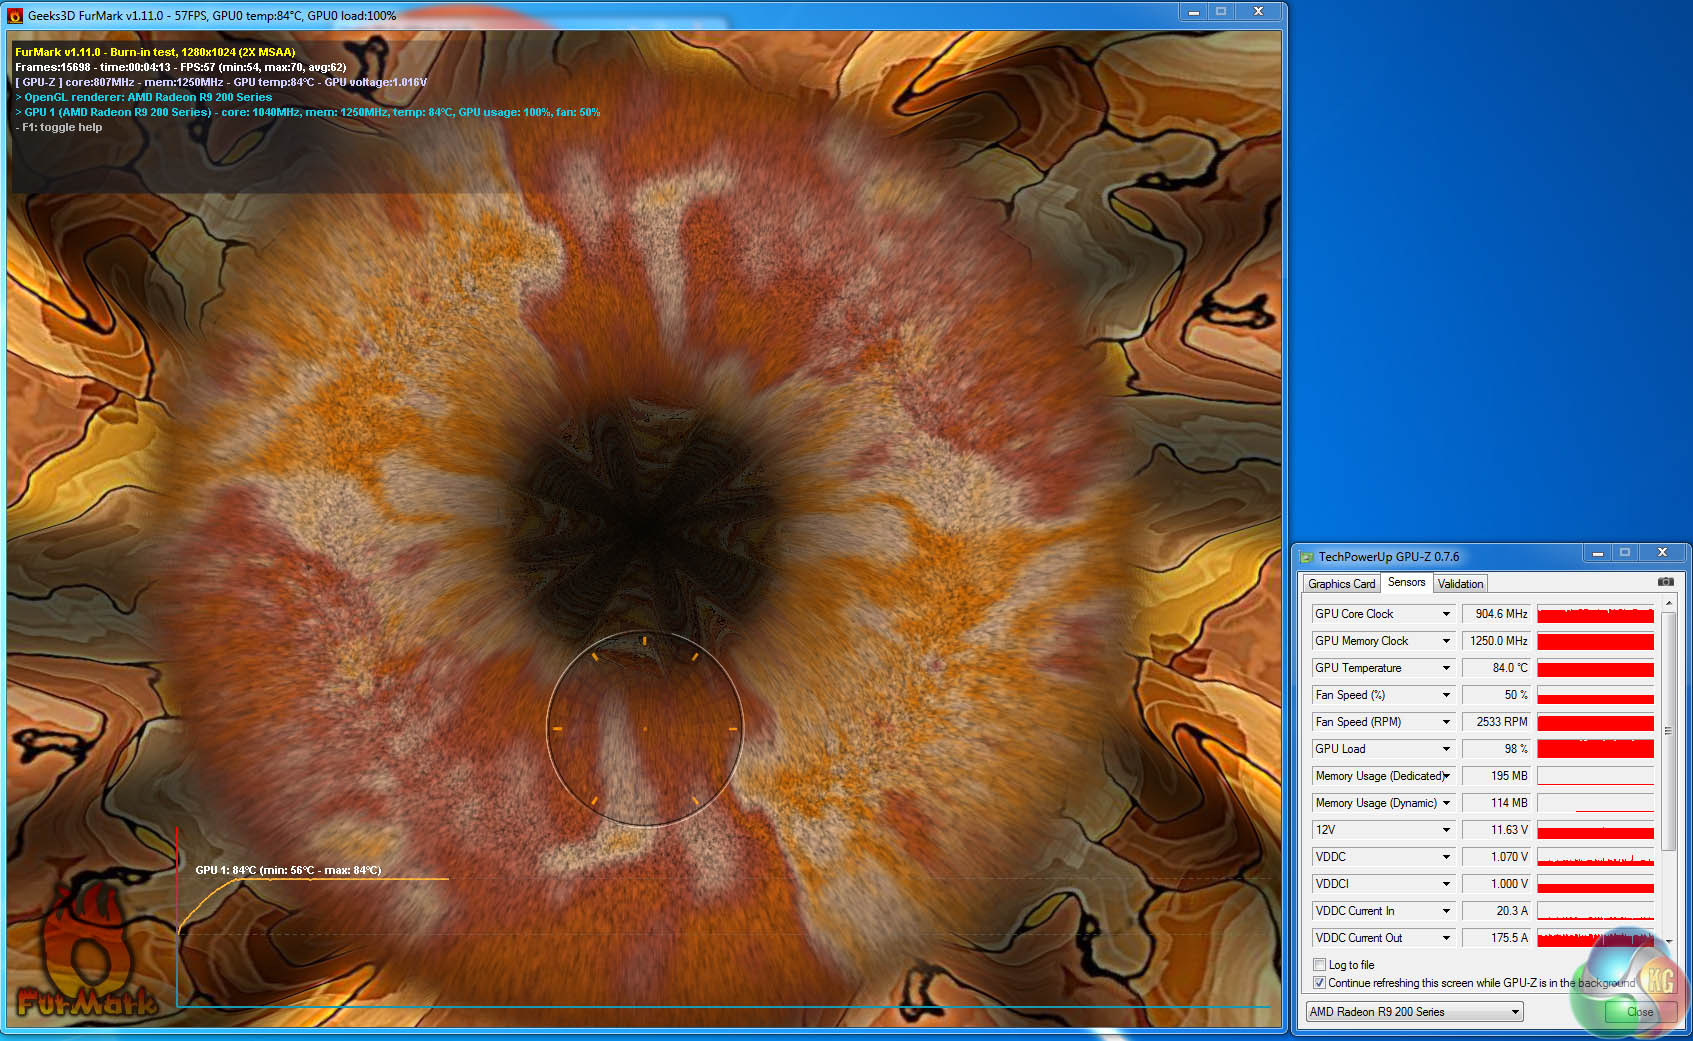Click the OpenGL renderer line in FurMark
The height and width of the screenshot is (1041, 1693).
(144, 97)
